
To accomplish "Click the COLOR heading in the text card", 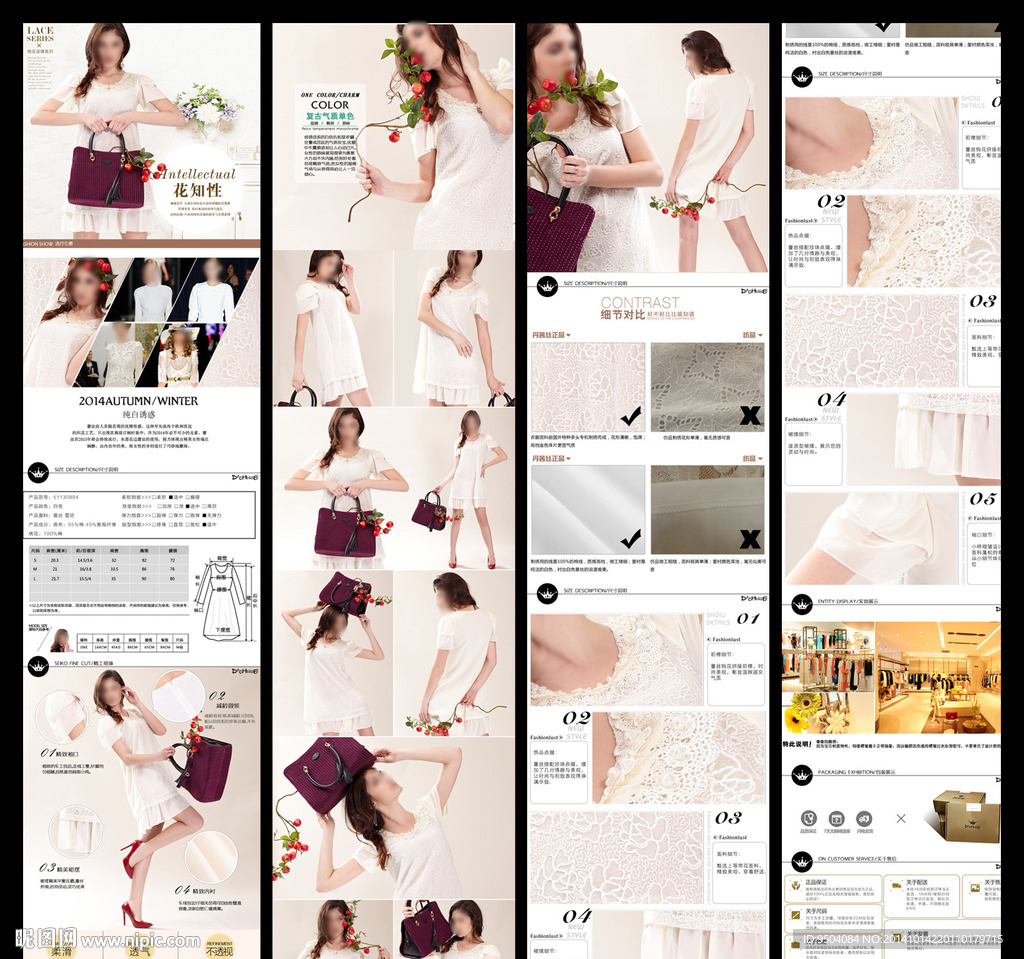I will (330, 105).
